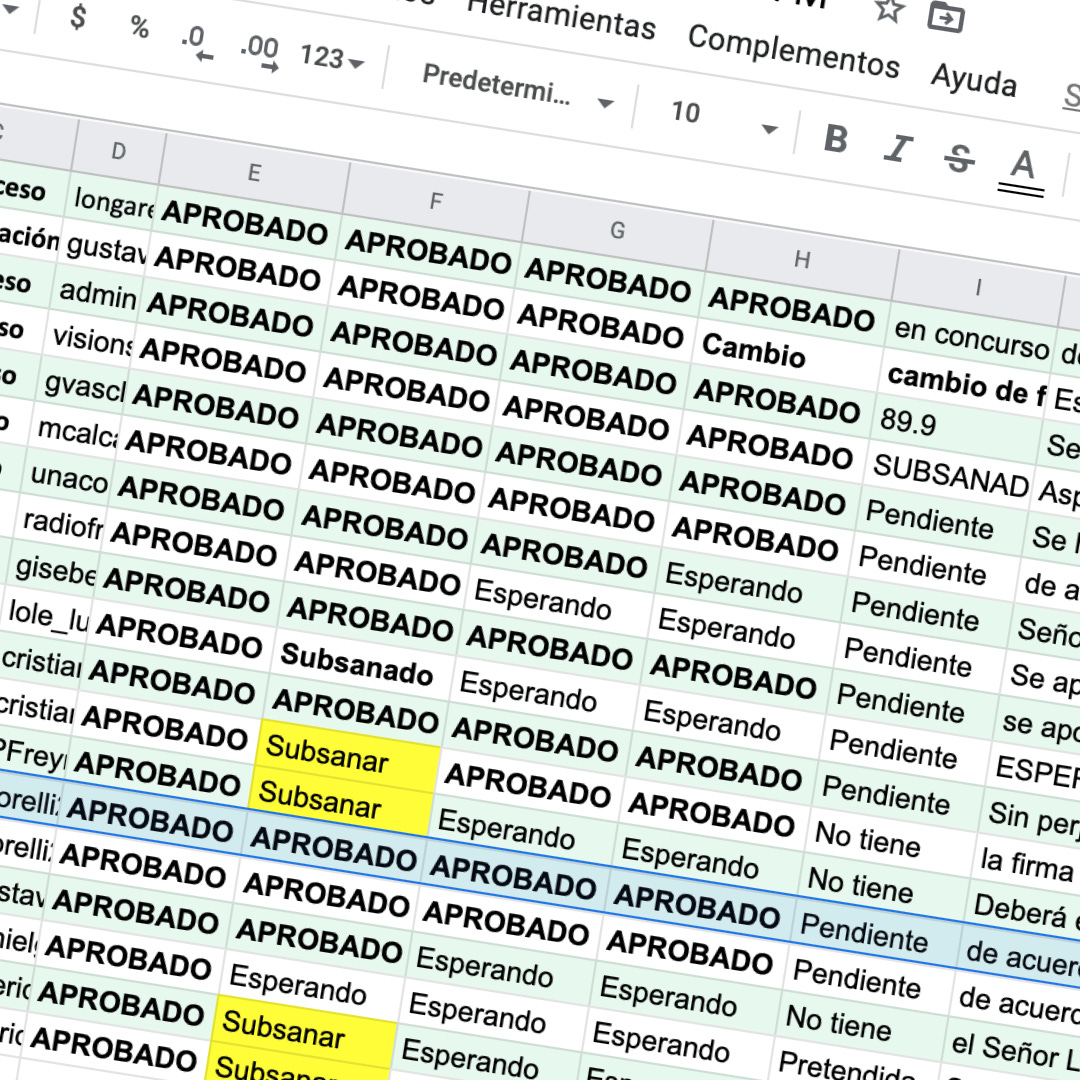Increase decimal places (.00 icon)
Screen dimensions: 1080x1080
click(259, 53)
